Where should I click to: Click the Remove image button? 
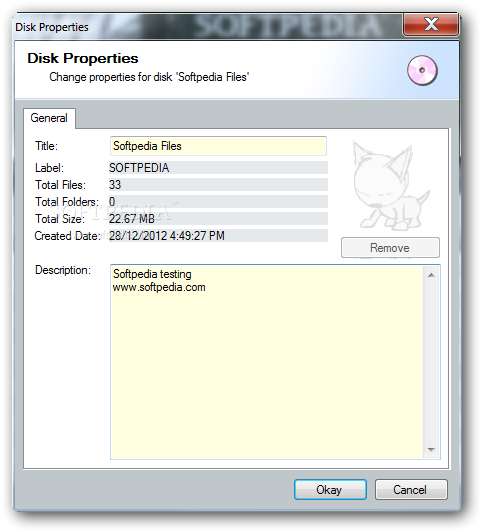[x=390, y=248]
